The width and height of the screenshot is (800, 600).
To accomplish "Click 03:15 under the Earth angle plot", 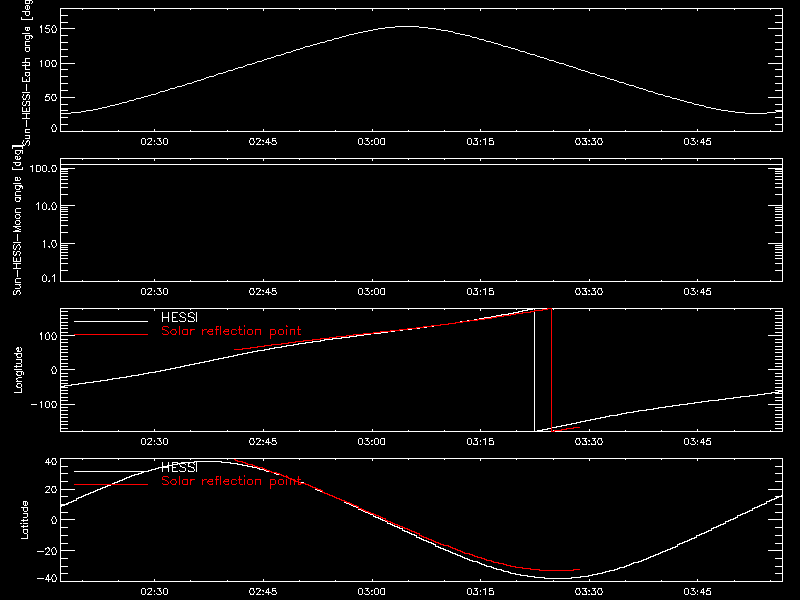I will tap(480, 141).
